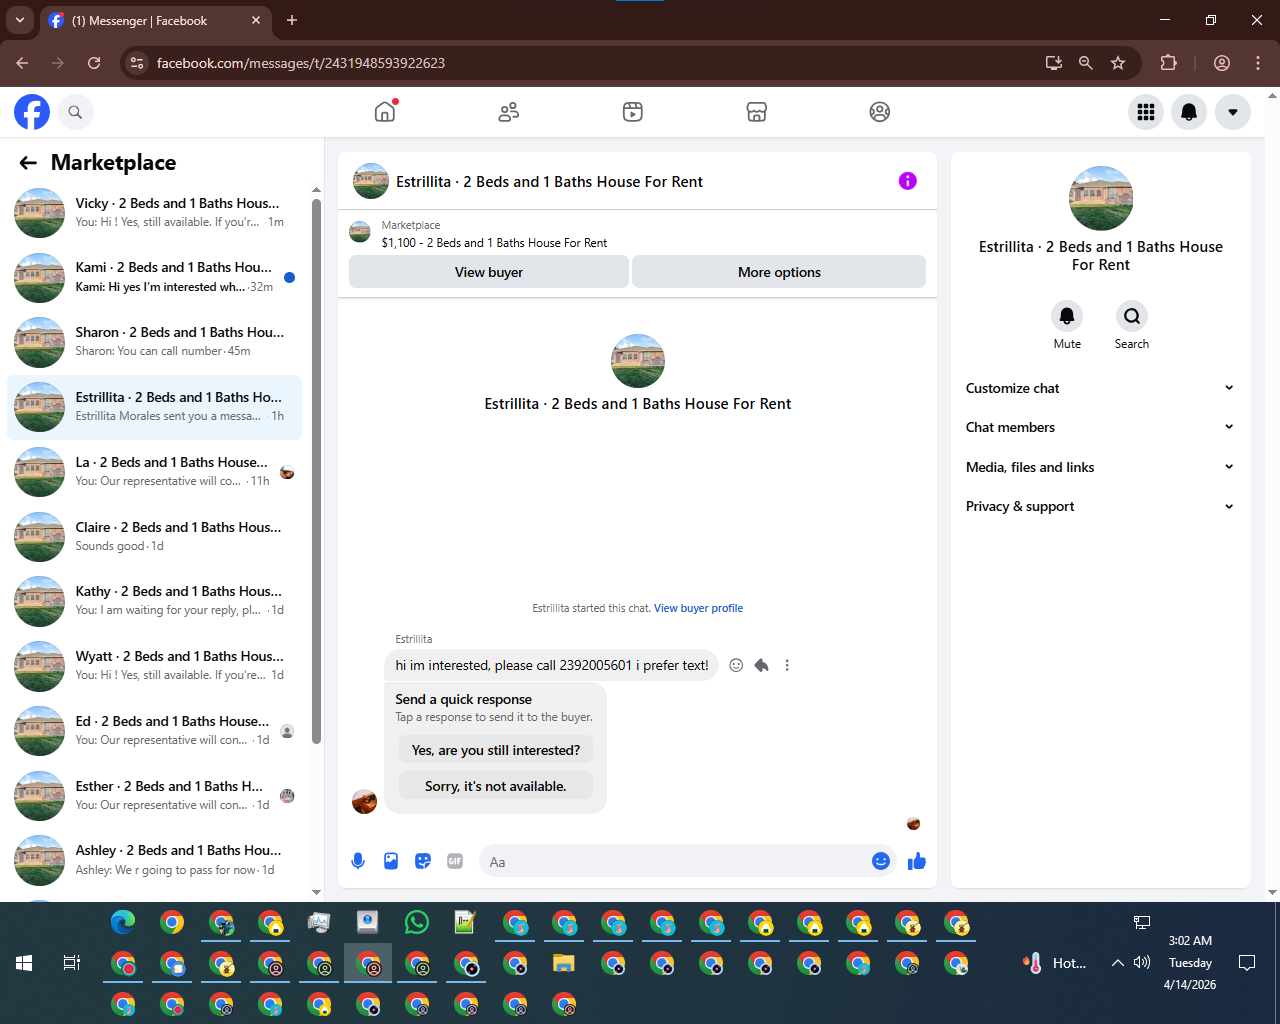This screenshot has height=1024, width=1280.
Task: Open Kathy's conversation
Action: [154, 601]
